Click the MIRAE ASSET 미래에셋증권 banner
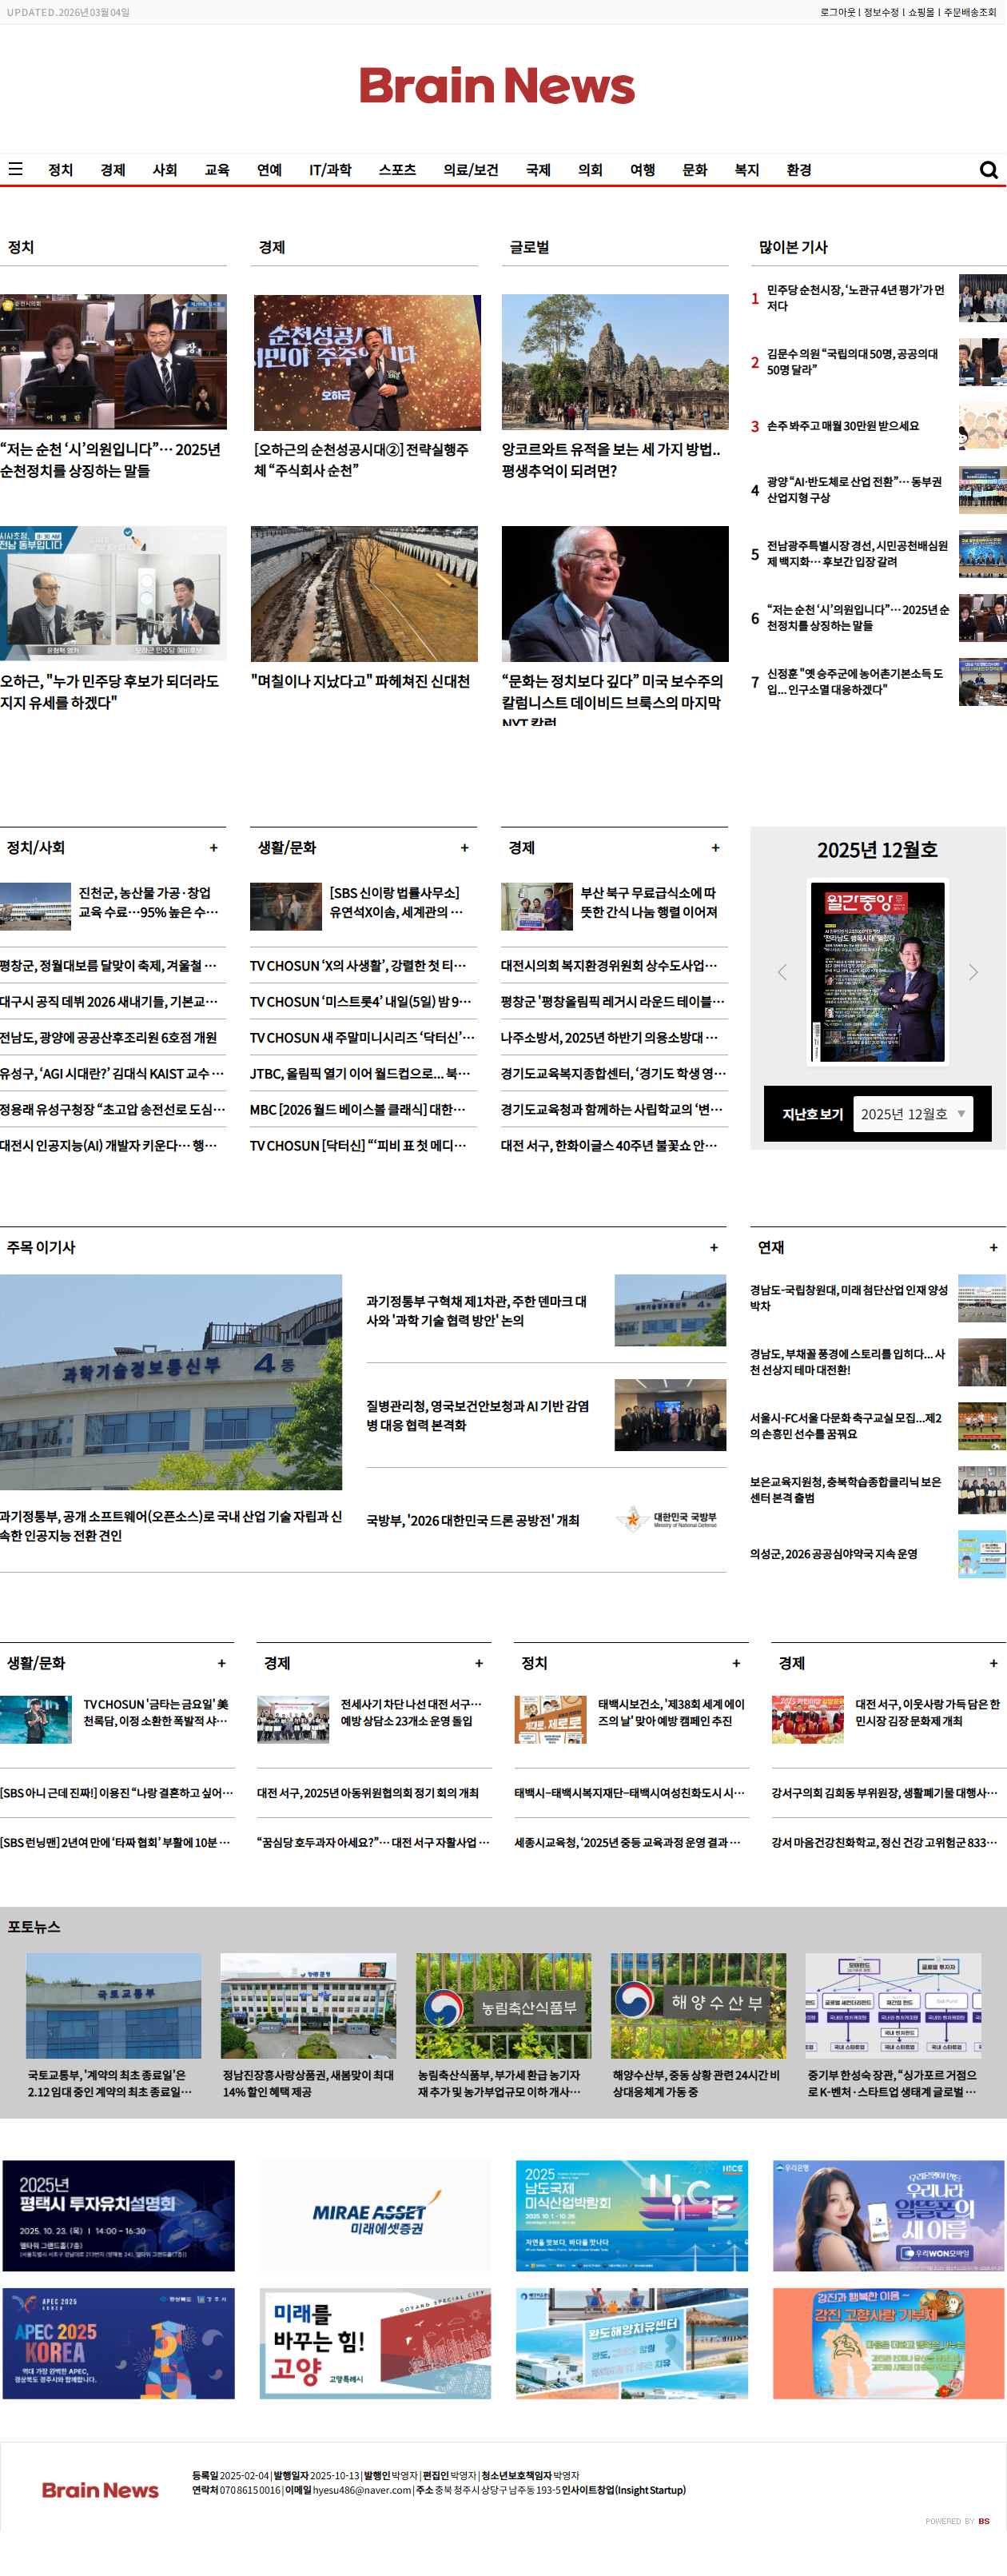 375,2215
